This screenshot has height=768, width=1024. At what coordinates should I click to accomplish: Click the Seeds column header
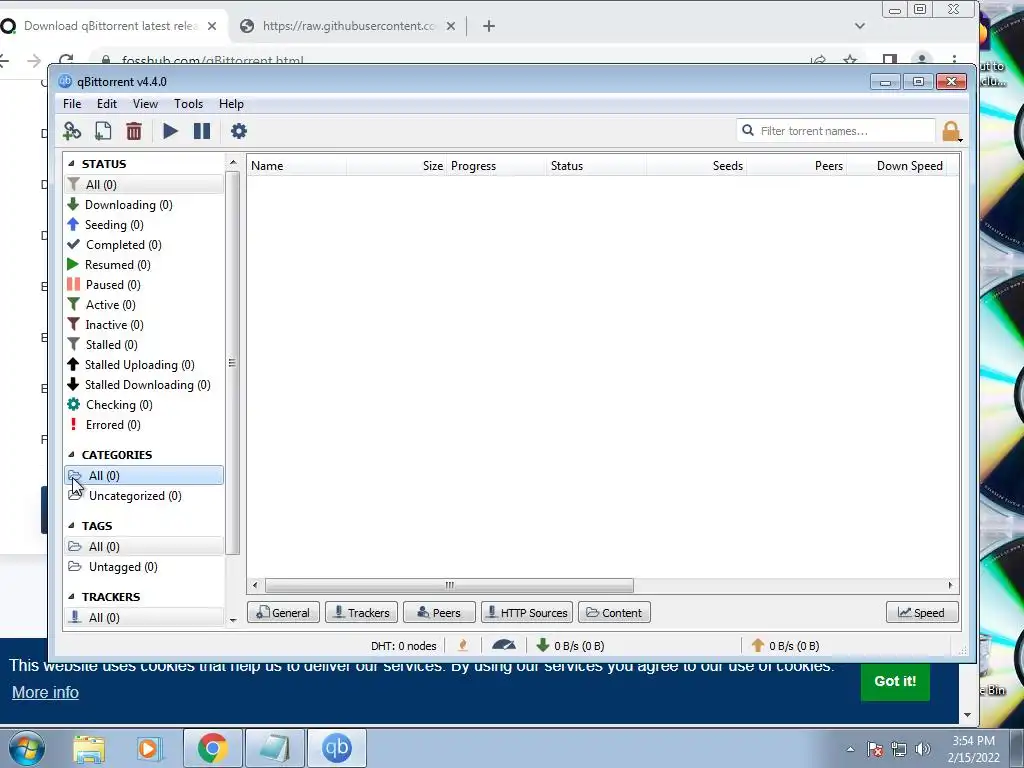[696, 166]
